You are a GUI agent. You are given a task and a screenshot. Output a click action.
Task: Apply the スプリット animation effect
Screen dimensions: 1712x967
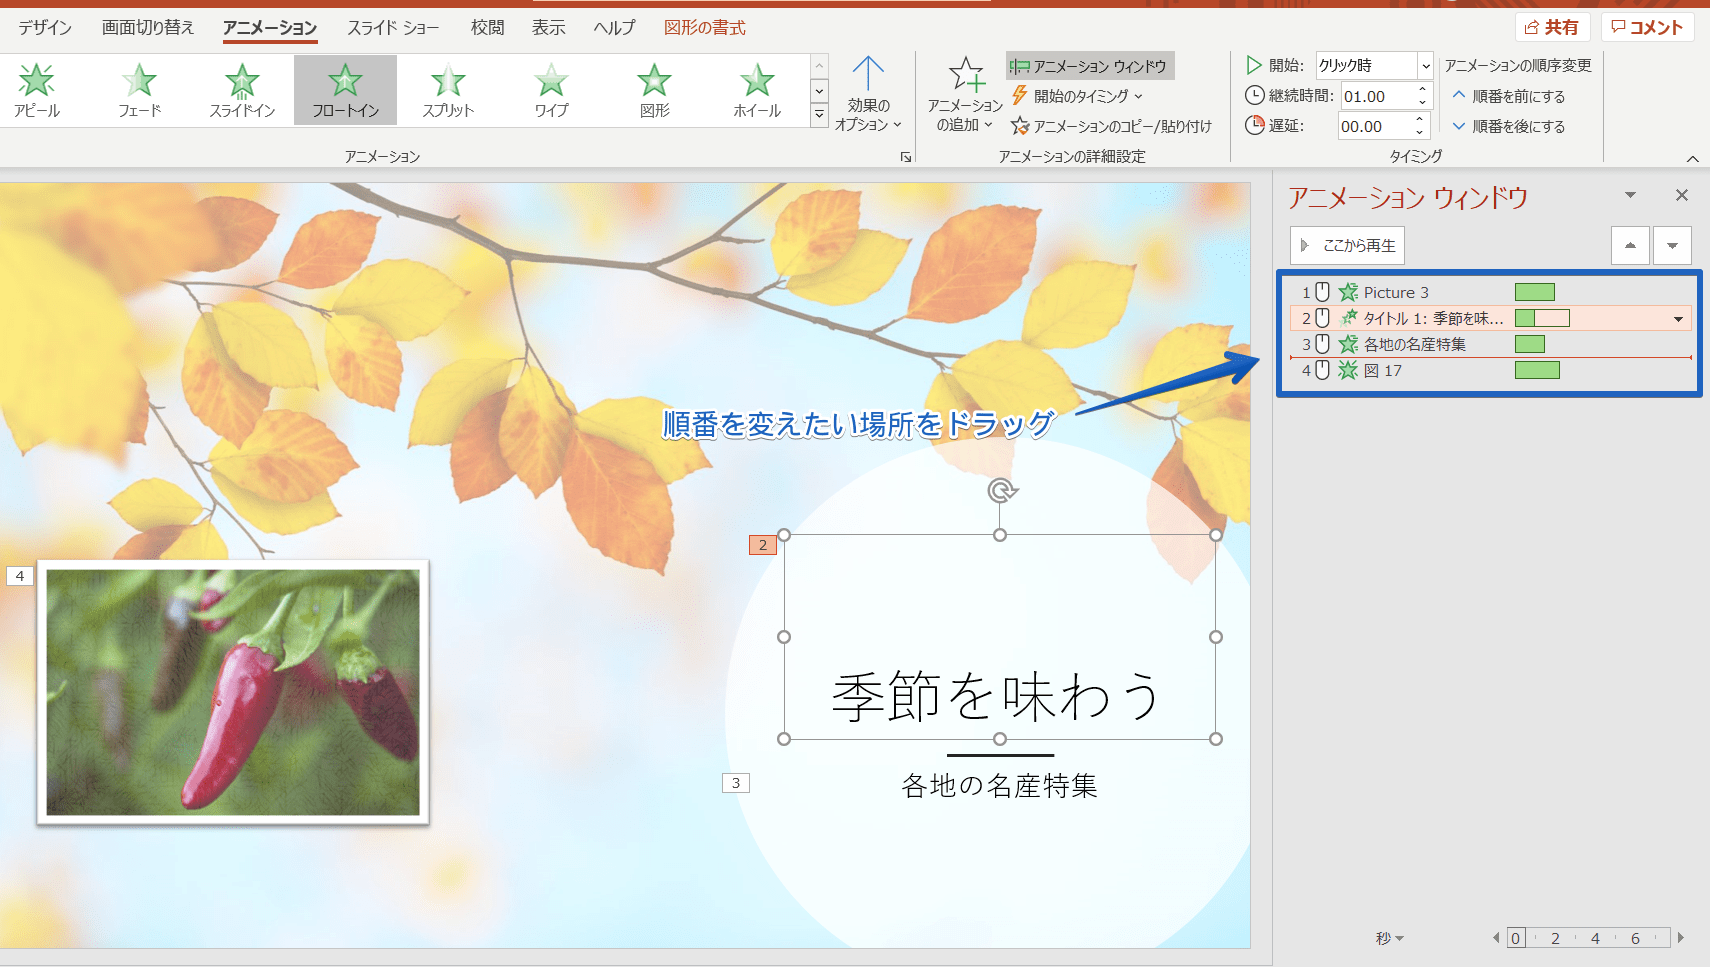pos(448,90)
